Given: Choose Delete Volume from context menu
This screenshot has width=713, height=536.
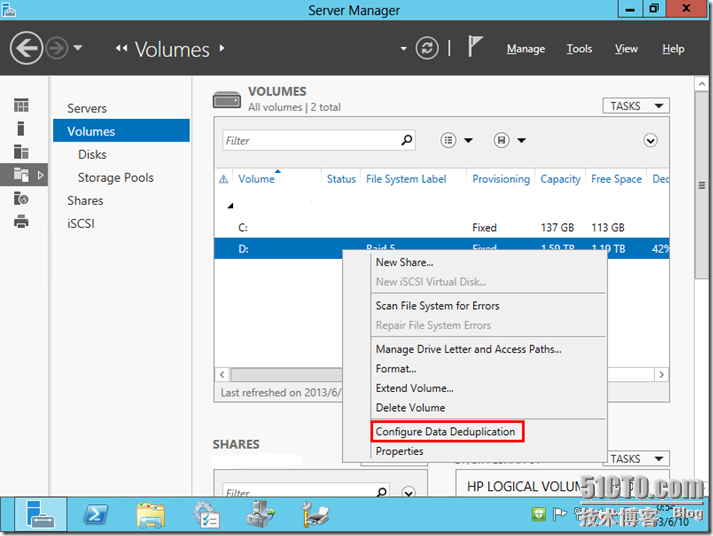Looking at the screenshot, I should click(410, 407).
